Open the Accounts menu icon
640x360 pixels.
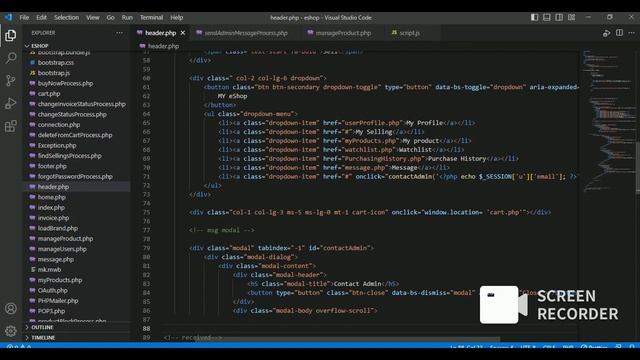click(11, 309)
